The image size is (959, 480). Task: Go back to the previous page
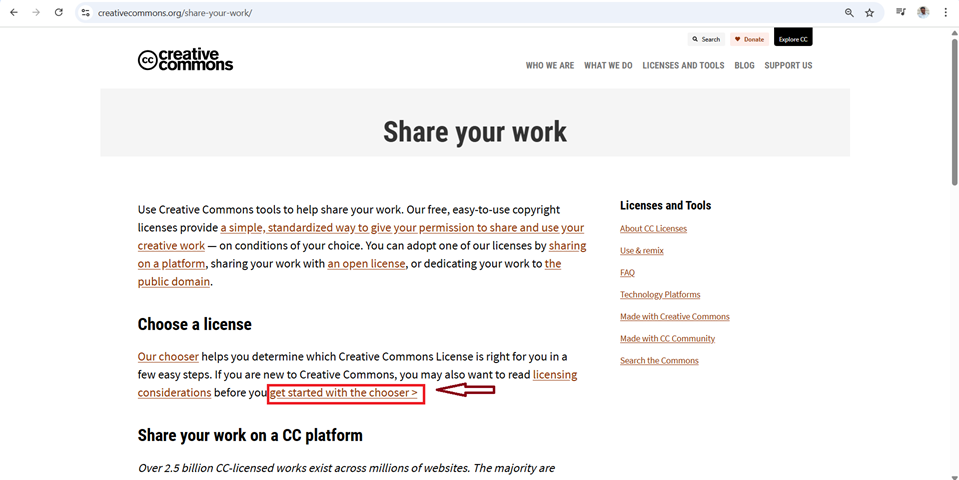point(14,12)
